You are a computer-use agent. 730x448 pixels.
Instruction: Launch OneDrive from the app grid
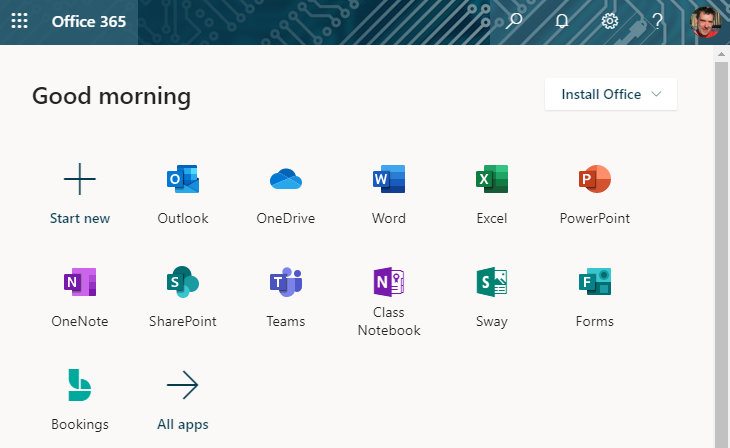tap(286, 180)
